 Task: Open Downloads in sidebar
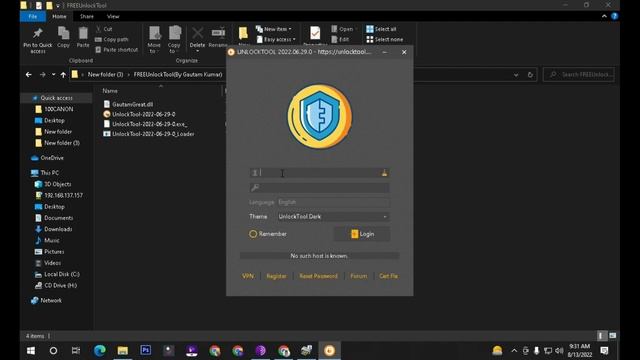point(54,229)
